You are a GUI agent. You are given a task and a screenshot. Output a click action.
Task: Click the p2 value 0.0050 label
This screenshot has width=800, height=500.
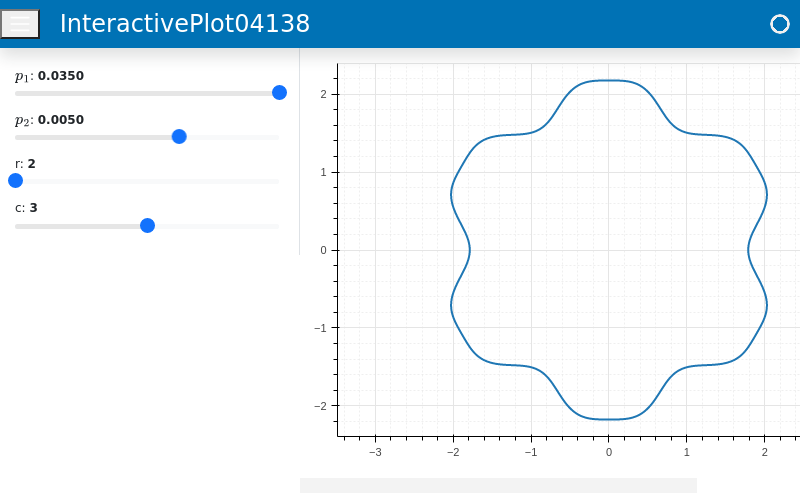coord(61,120)
